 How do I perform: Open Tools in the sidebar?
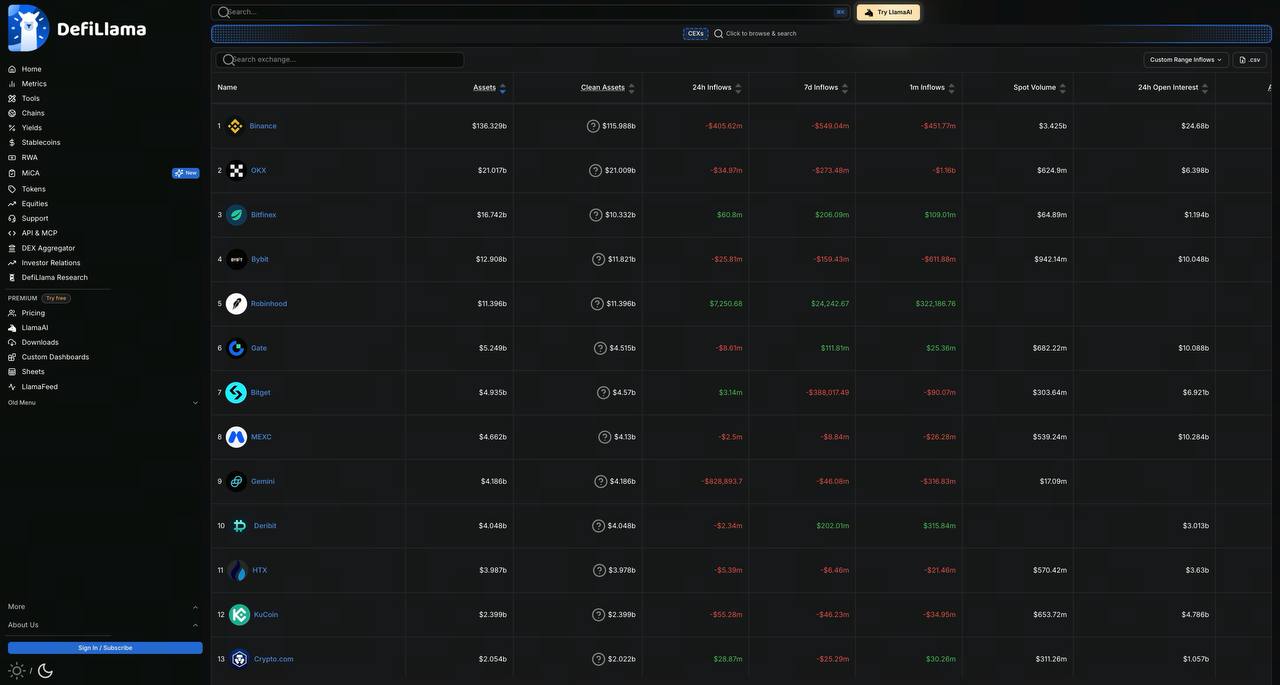click(x=31, y=98)
